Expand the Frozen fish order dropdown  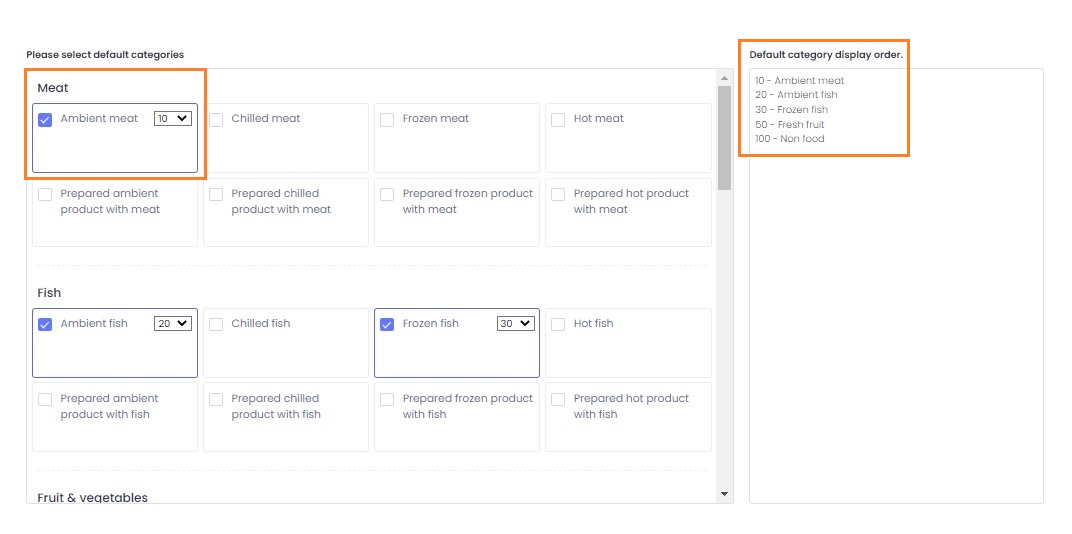tap(515, 324)
